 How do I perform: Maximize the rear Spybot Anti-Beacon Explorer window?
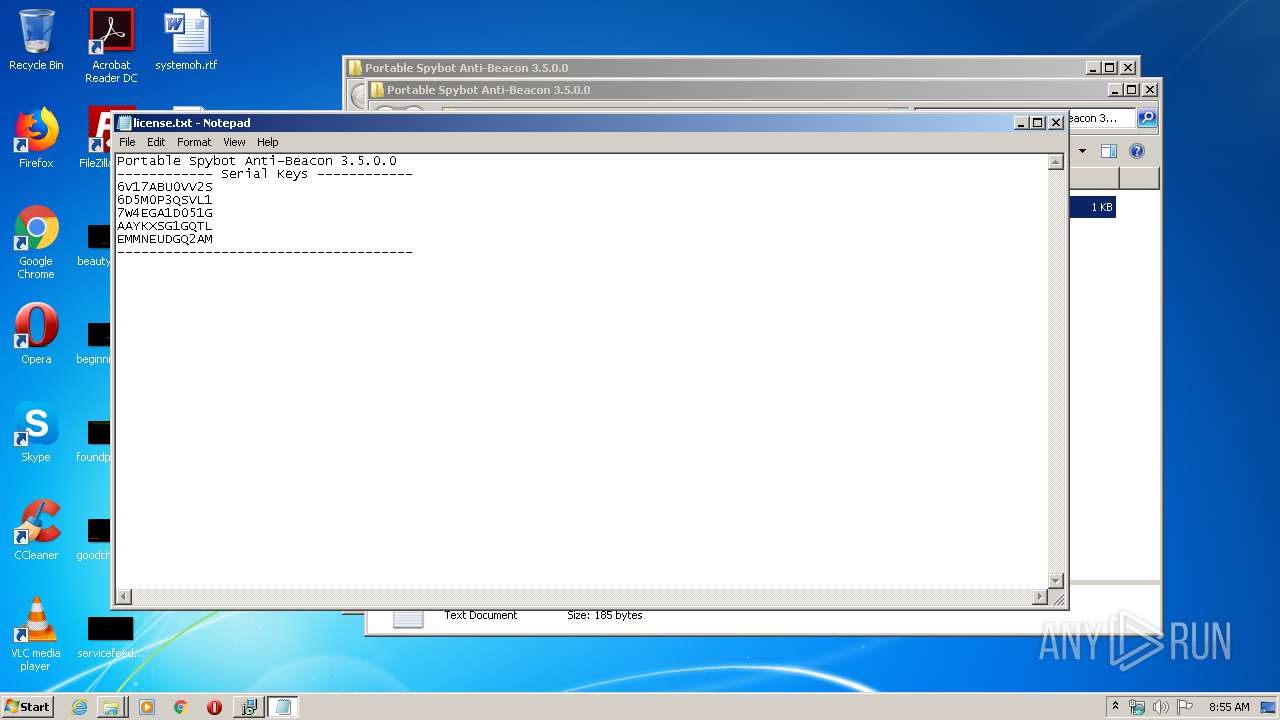click(x=1110, y=68)
